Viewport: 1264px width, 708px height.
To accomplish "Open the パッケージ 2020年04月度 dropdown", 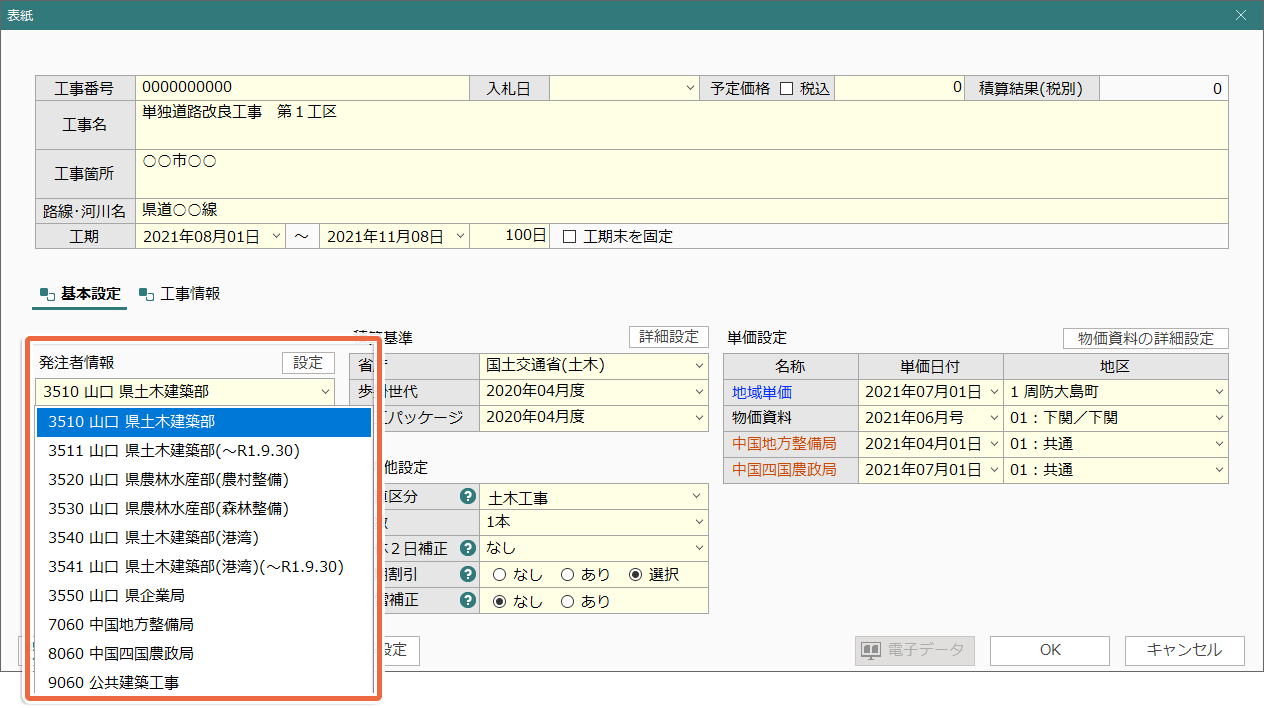I will (699, 417).
